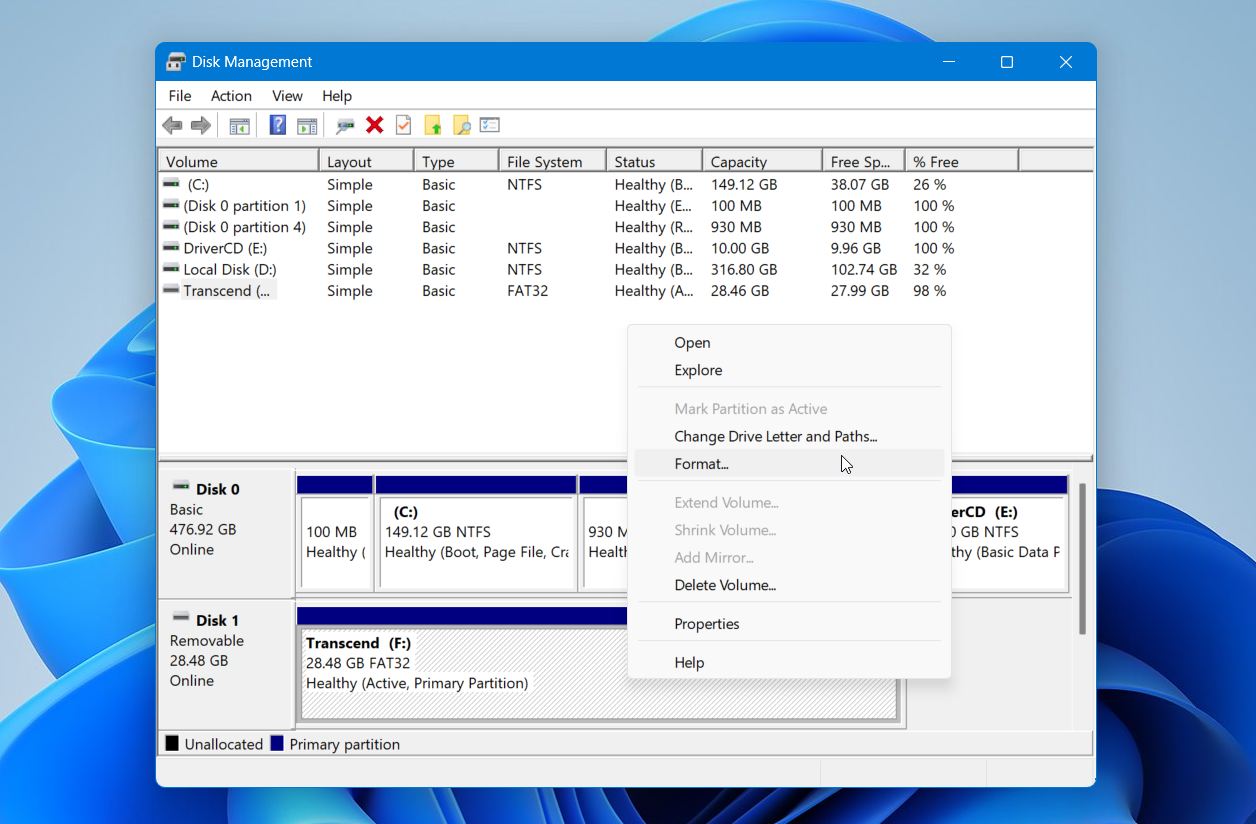Screen dimensions: 1256x824
Task: Sort by the File System column header
Action: pyautogui.click(x=553, y=161)
